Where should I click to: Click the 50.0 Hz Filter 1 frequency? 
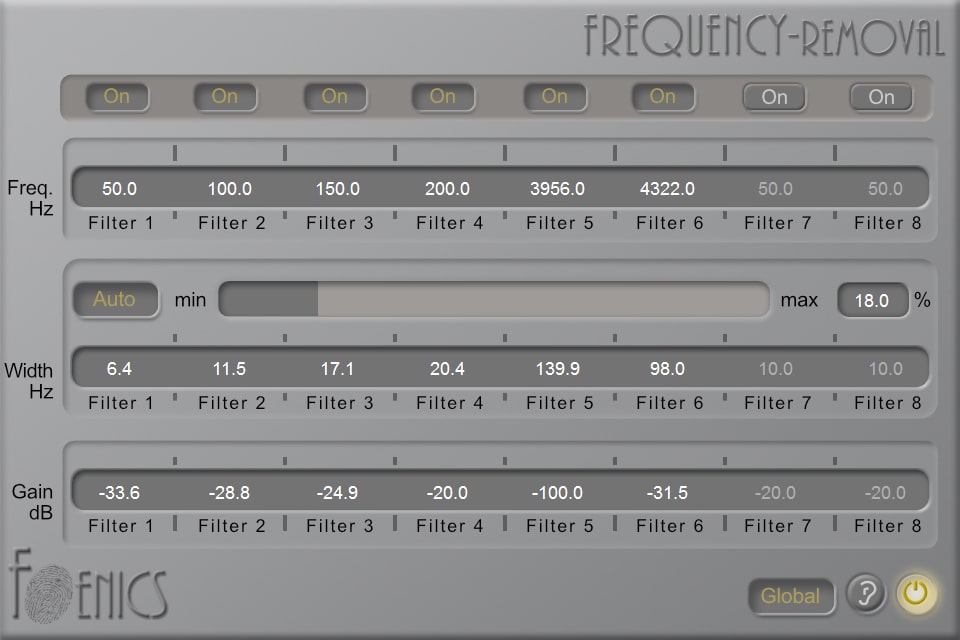120,188
